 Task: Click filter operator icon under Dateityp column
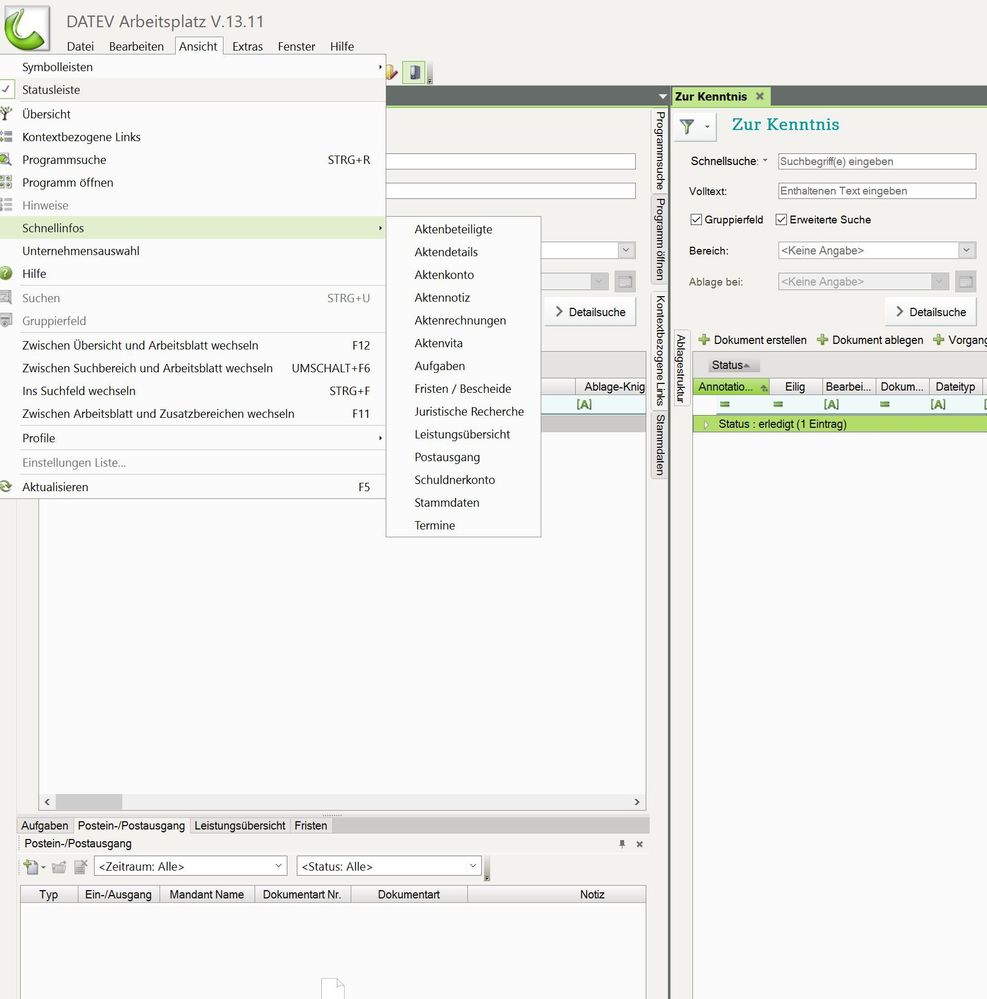(938, 404)
